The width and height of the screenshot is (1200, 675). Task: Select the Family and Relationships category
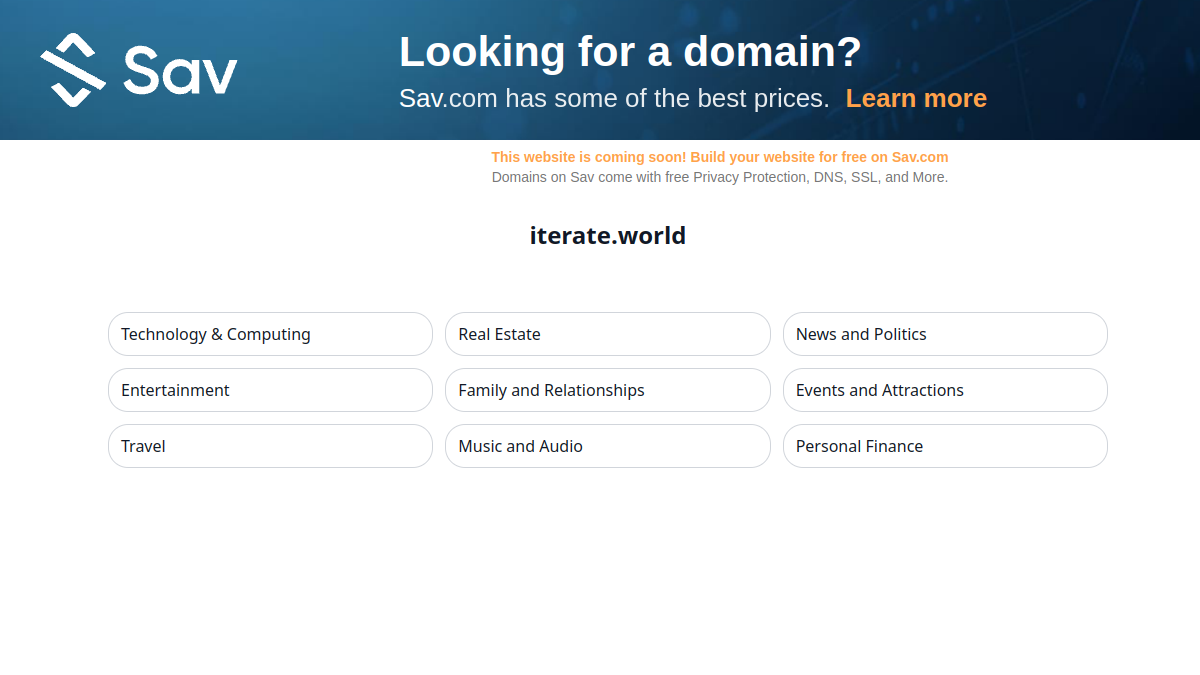(x=608, y=390)
